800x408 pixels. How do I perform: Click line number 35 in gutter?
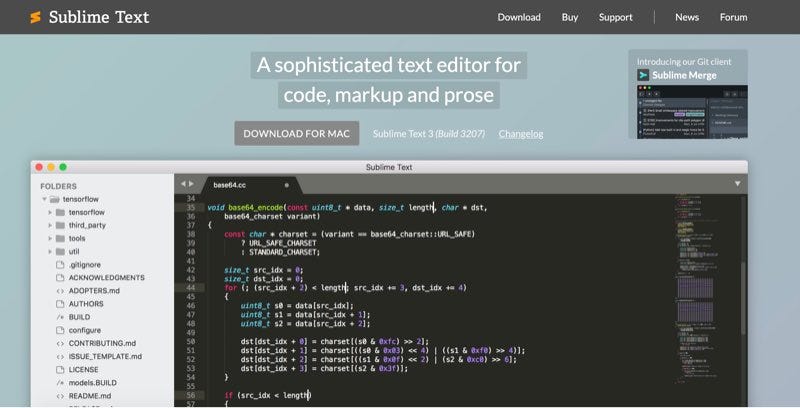[190, 208]
